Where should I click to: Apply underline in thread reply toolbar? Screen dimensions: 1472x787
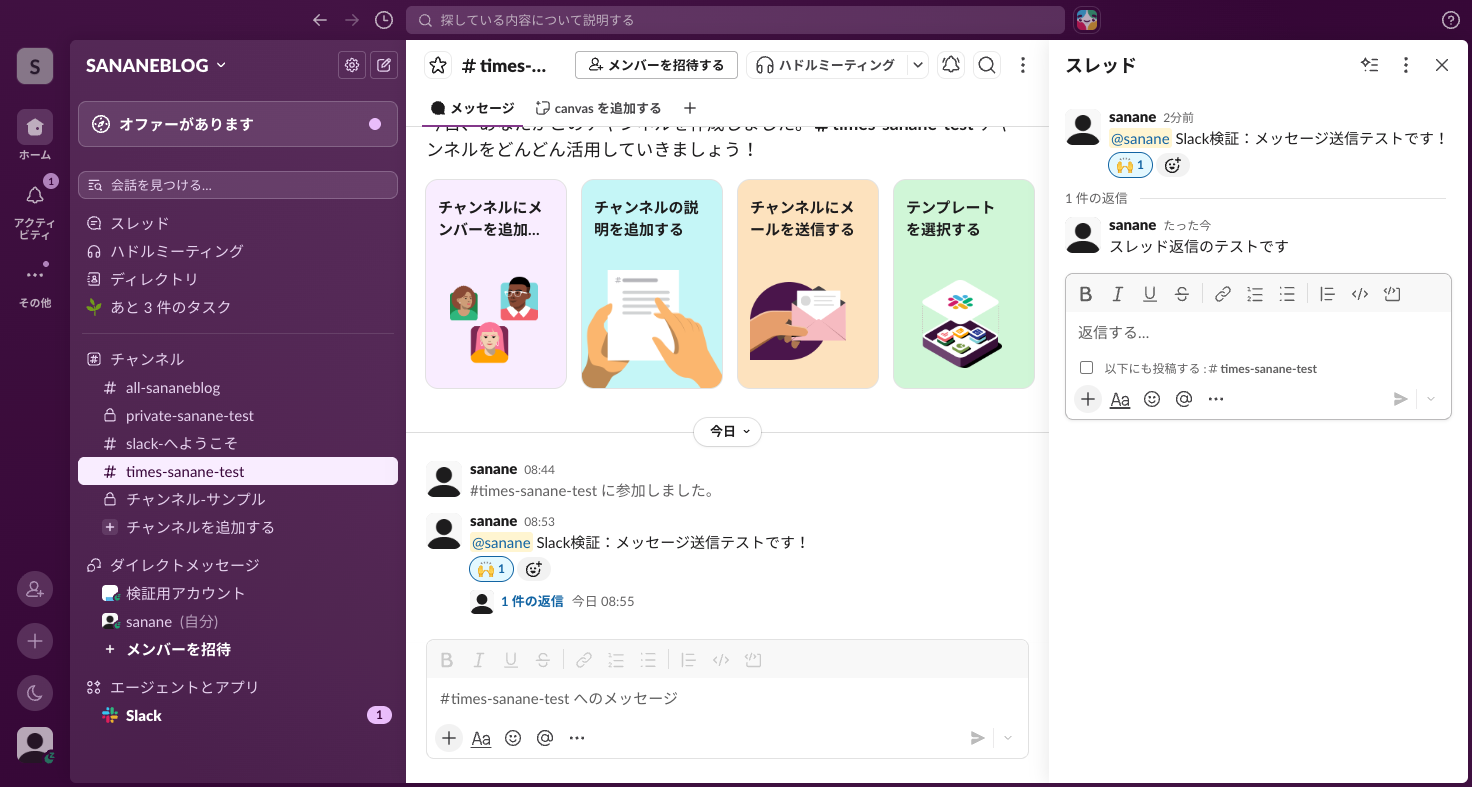[1150, 294]
